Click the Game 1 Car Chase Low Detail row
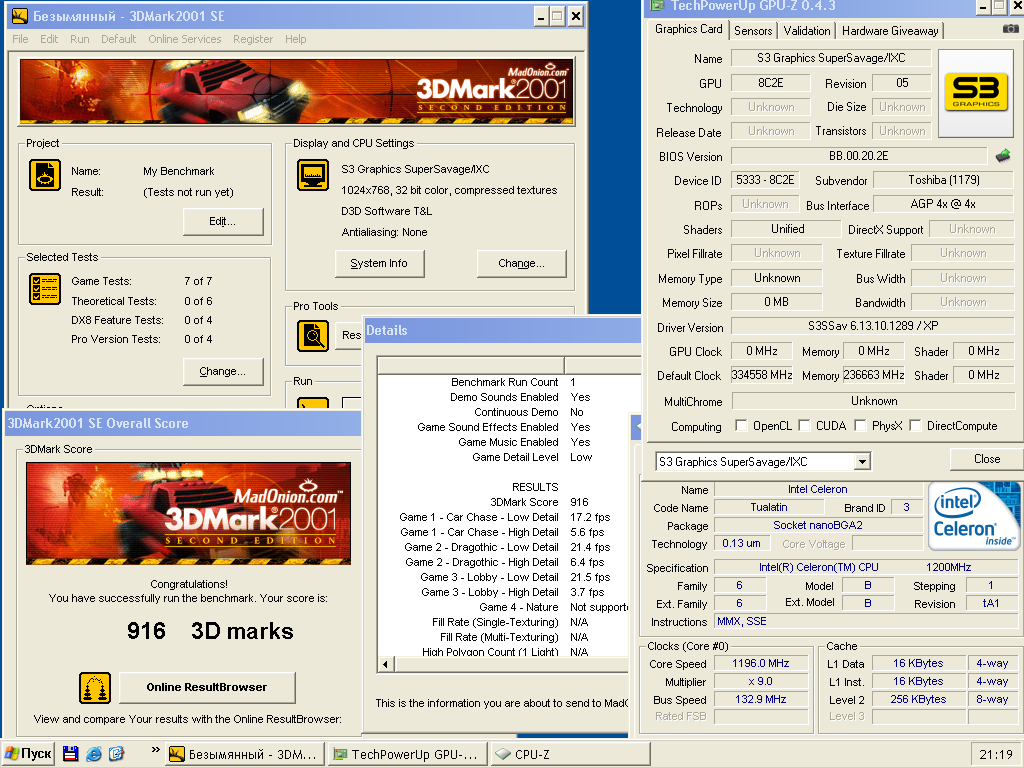 point(504,517)
